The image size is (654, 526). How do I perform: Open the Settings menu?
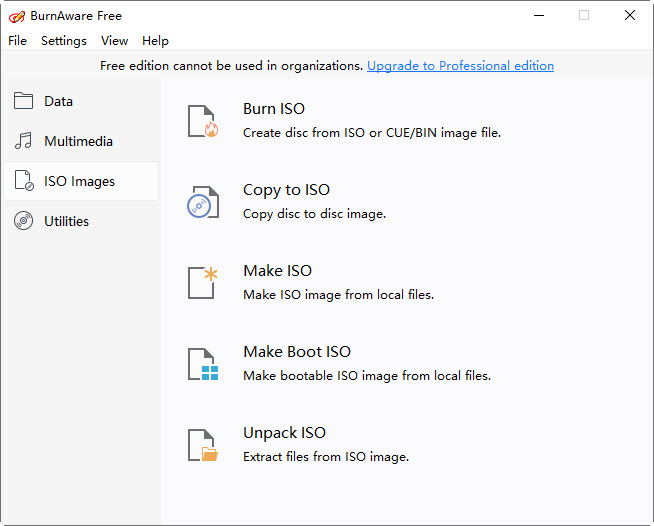pyautogui.click(x=64, y=41)
